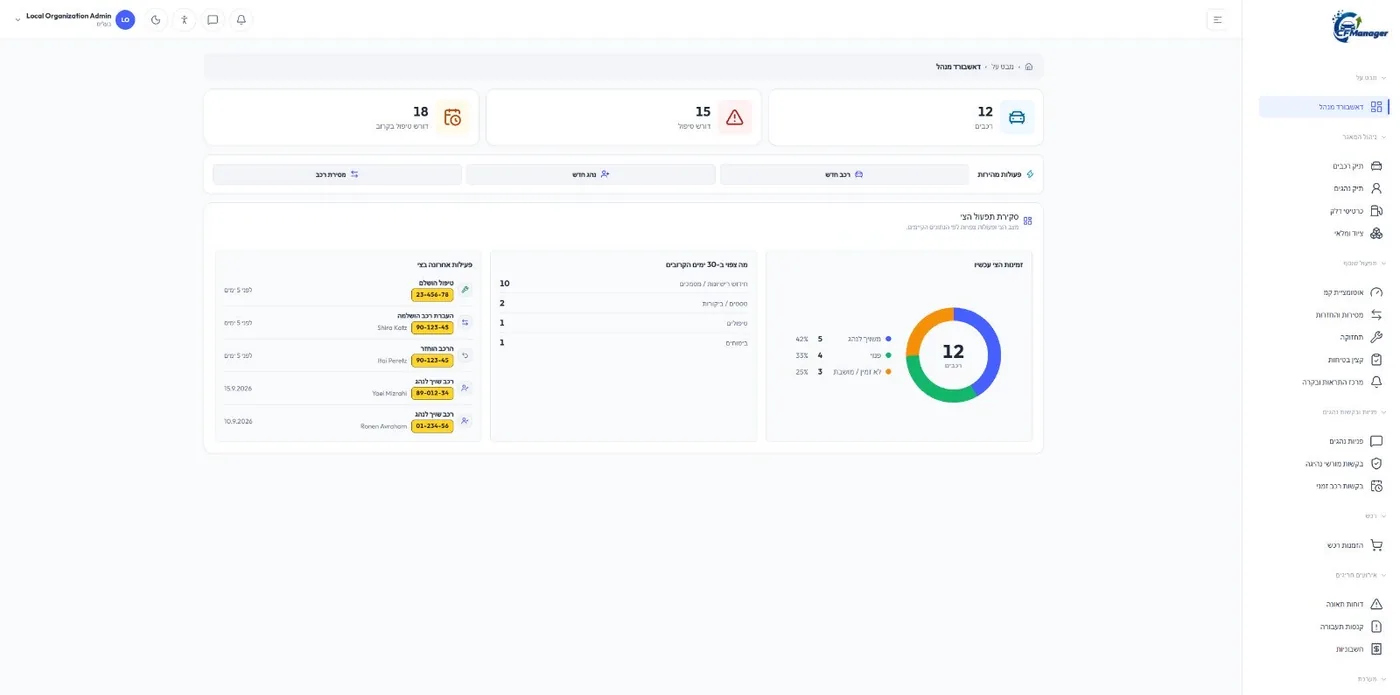1400x695 pixels.
Task: Collapse the אירועים חריגים sidebar section
Action: coord(1361,575)
